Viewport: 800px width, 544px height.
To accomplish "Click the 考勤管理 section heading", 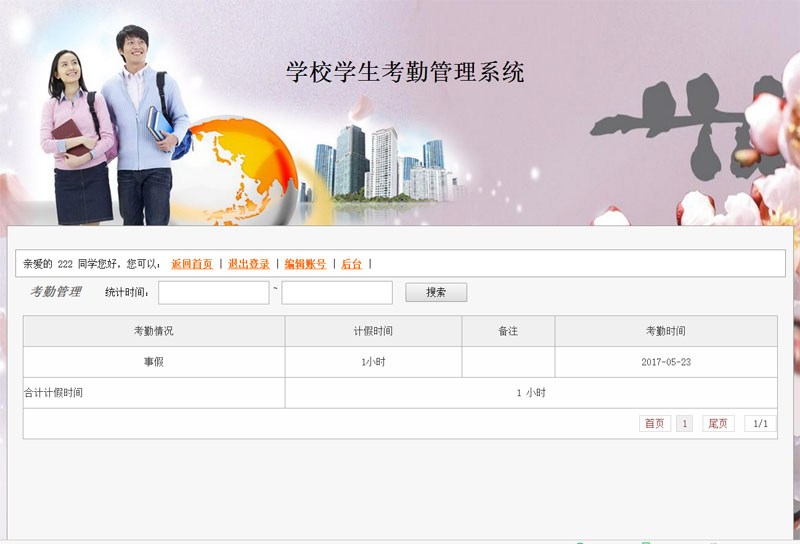I will click(x=56, y=292).
